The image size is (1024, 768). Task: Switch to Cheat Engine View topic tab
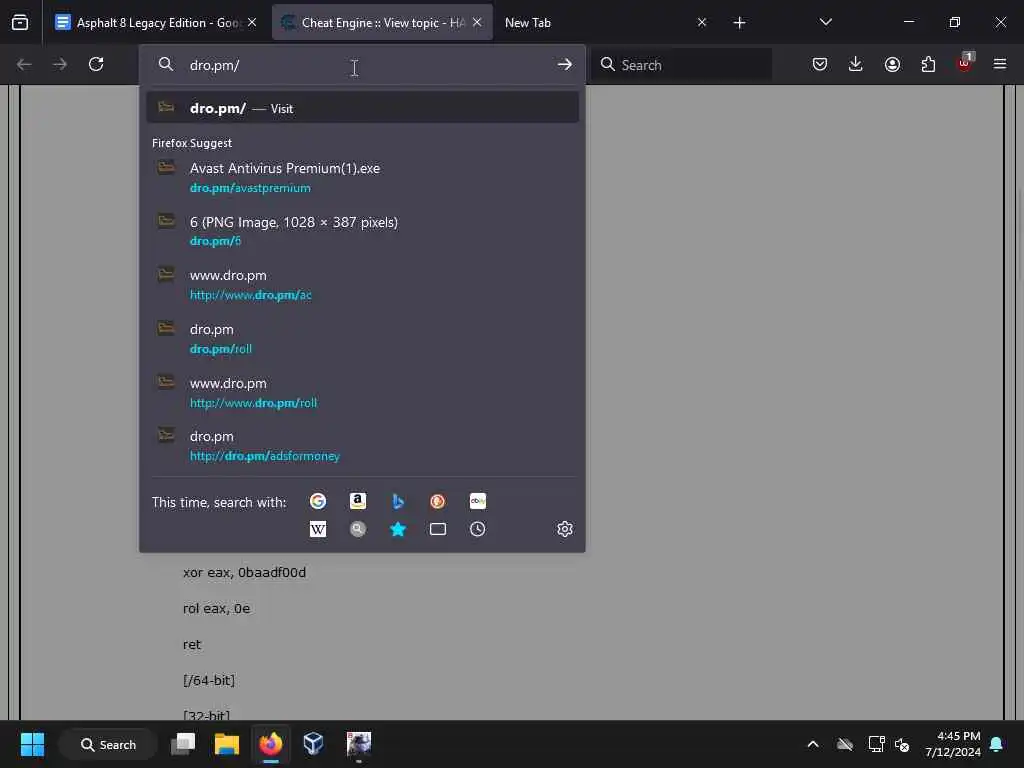point(382,23)
